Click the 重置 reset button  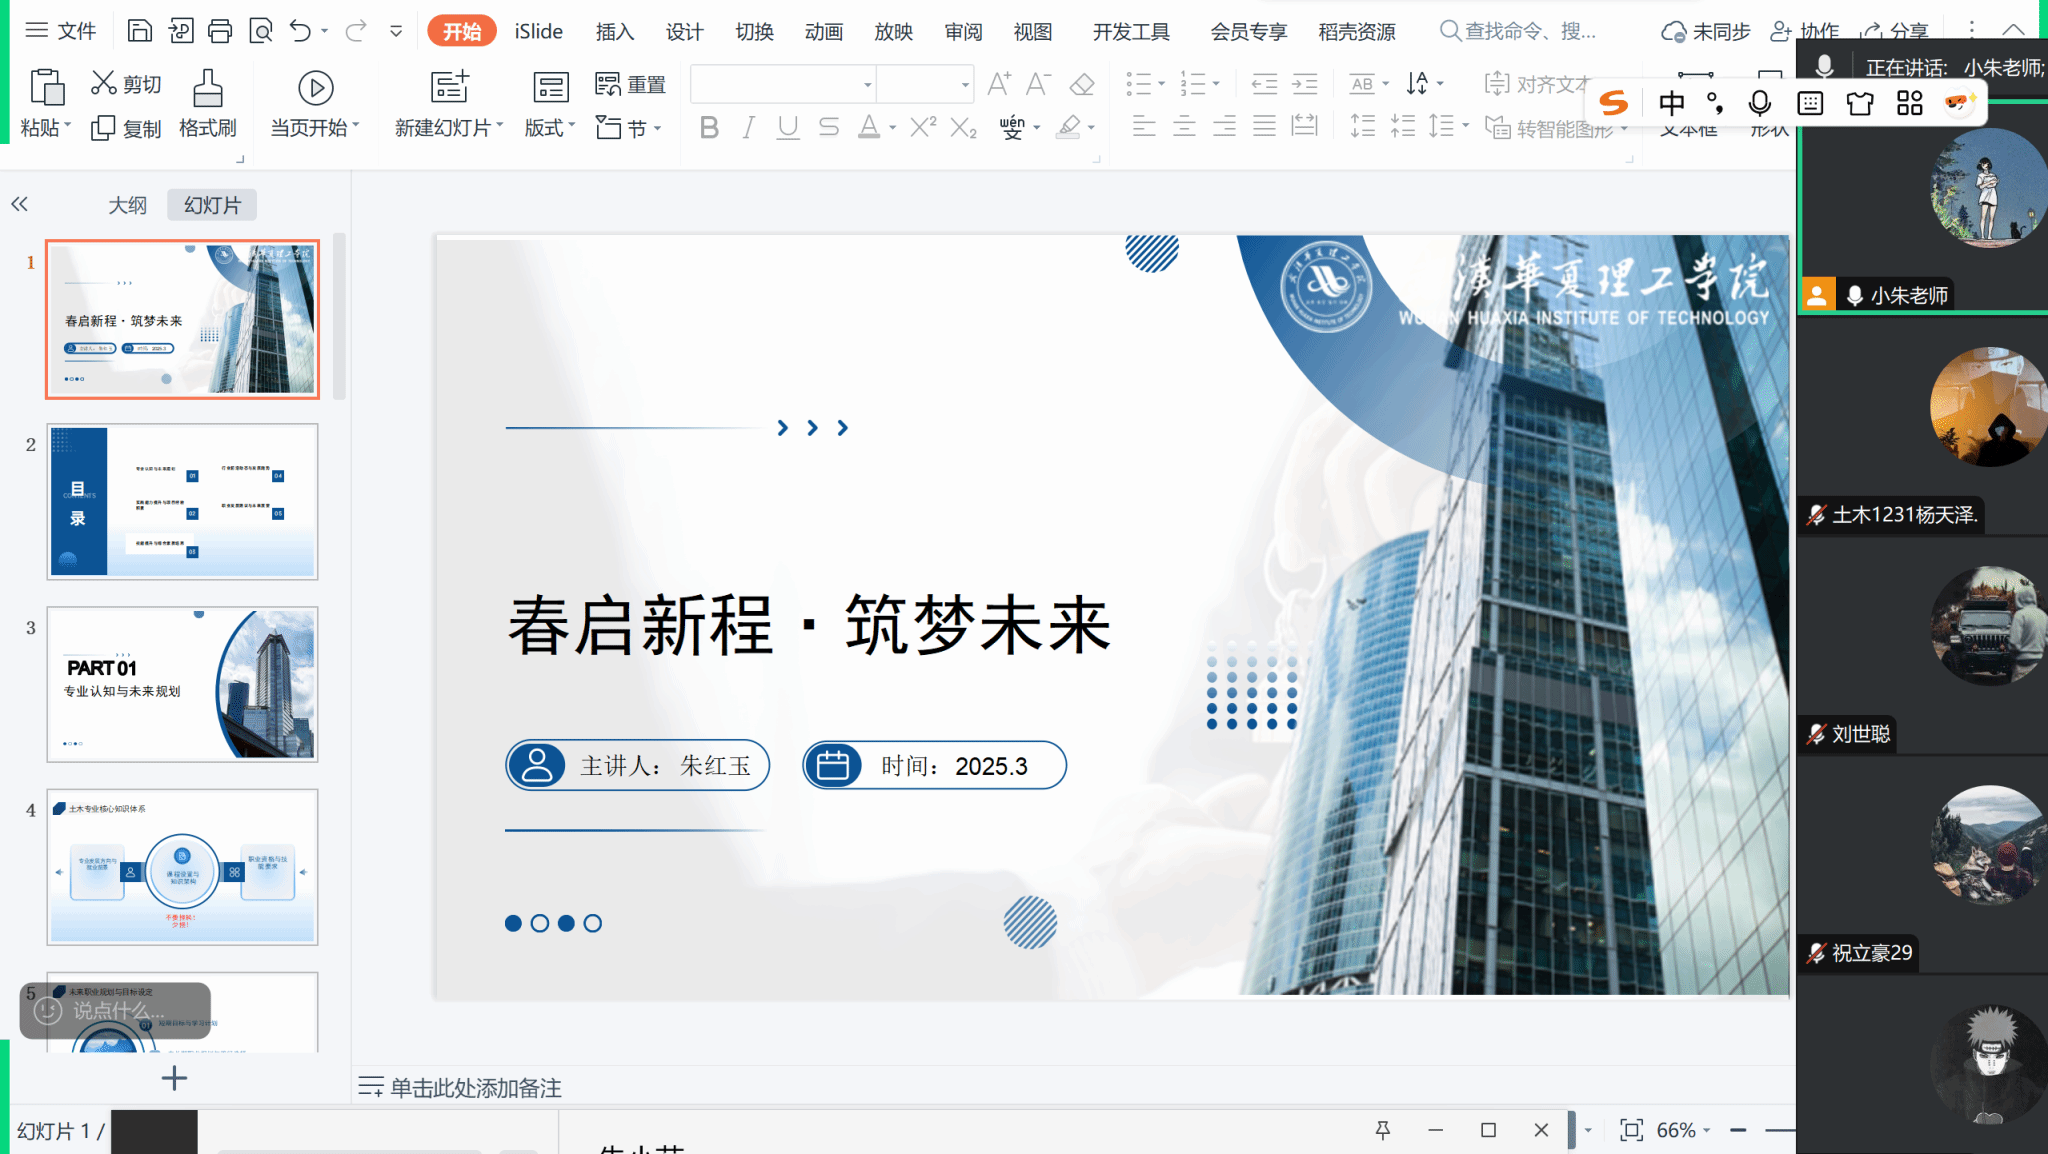point(630,85)
